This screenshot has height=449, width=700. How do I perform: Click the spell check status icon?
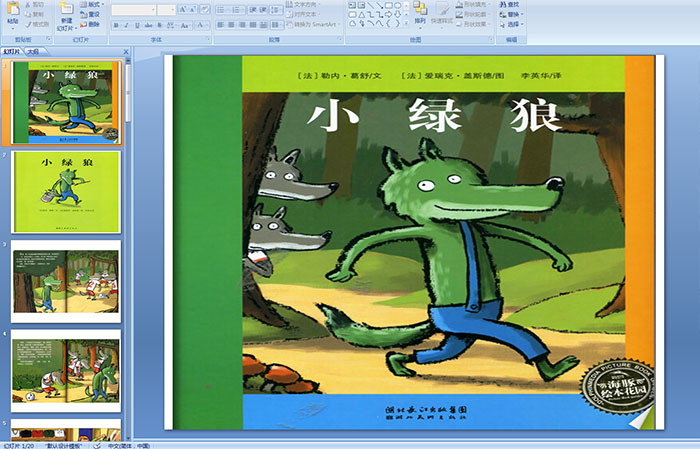97,445
